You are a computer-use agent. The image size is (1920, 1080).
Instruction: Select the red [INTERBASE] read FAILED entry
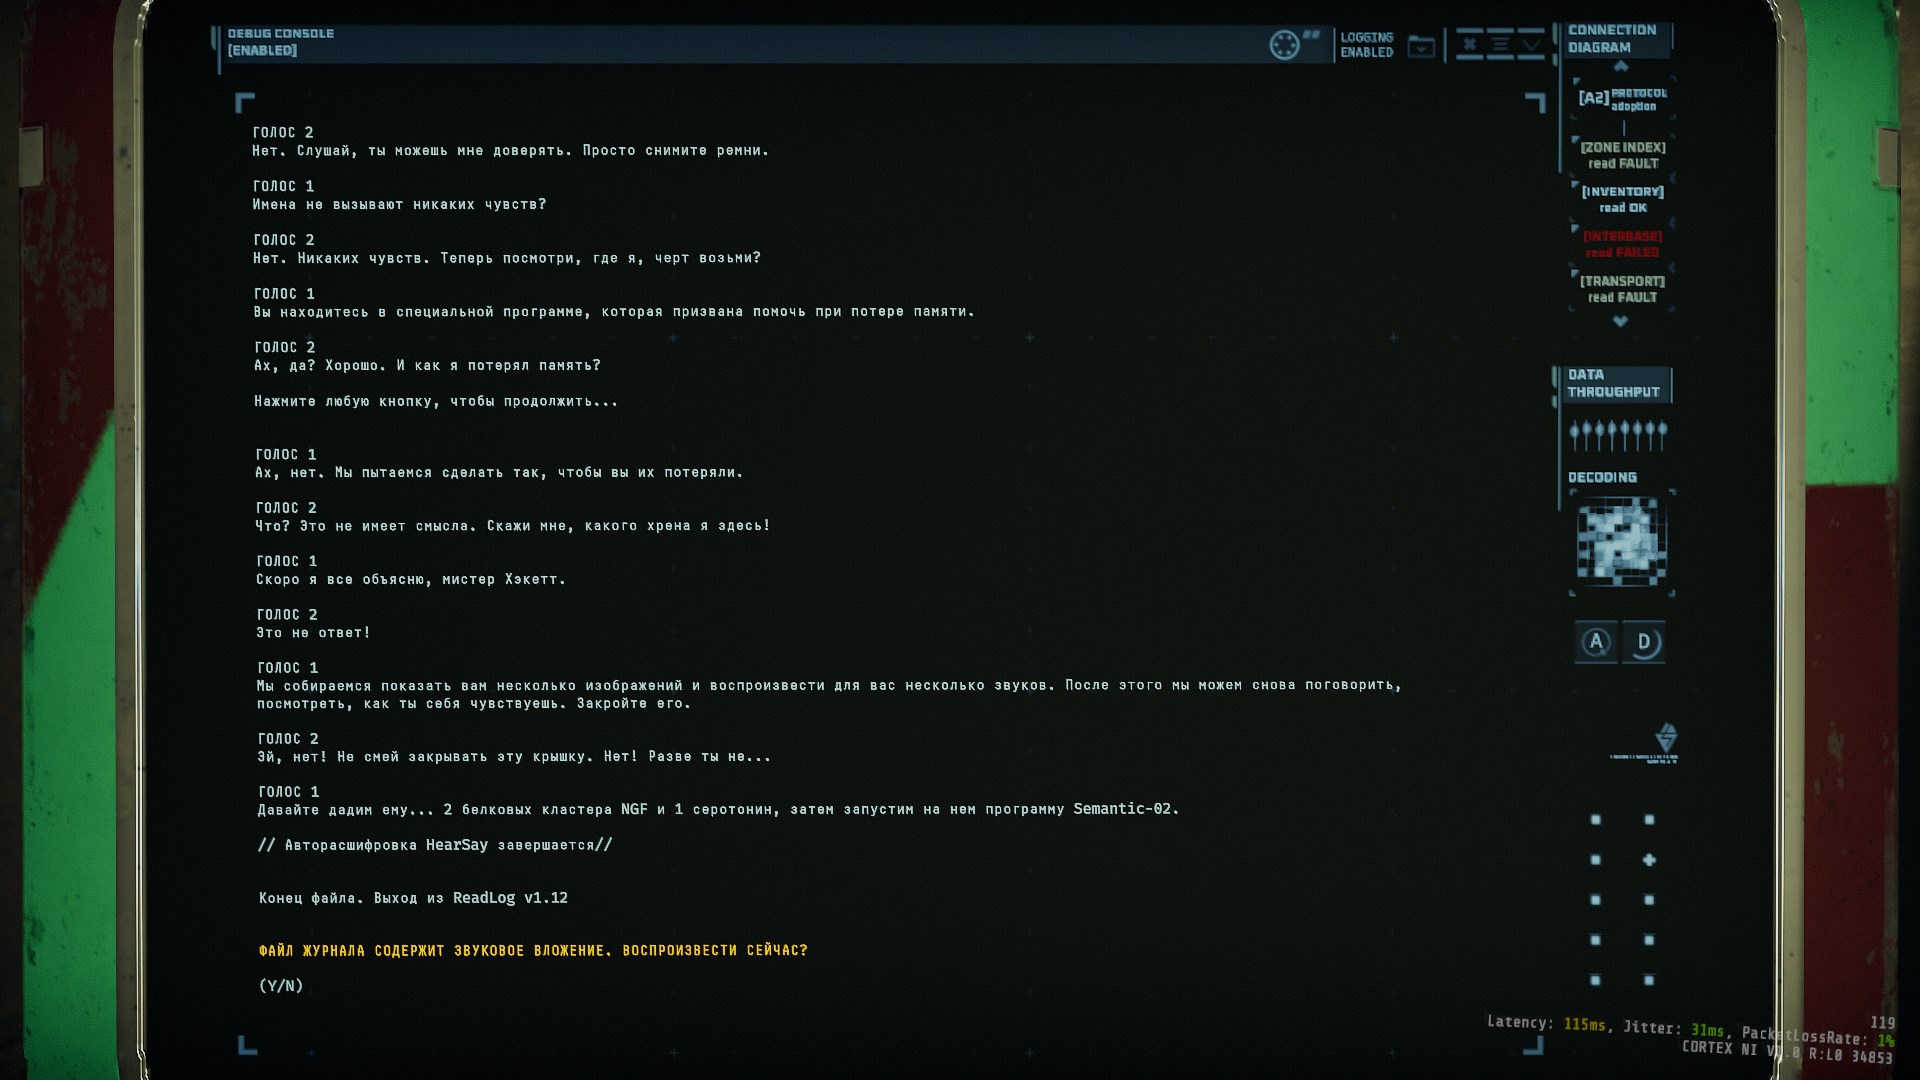pos(1622,244)
